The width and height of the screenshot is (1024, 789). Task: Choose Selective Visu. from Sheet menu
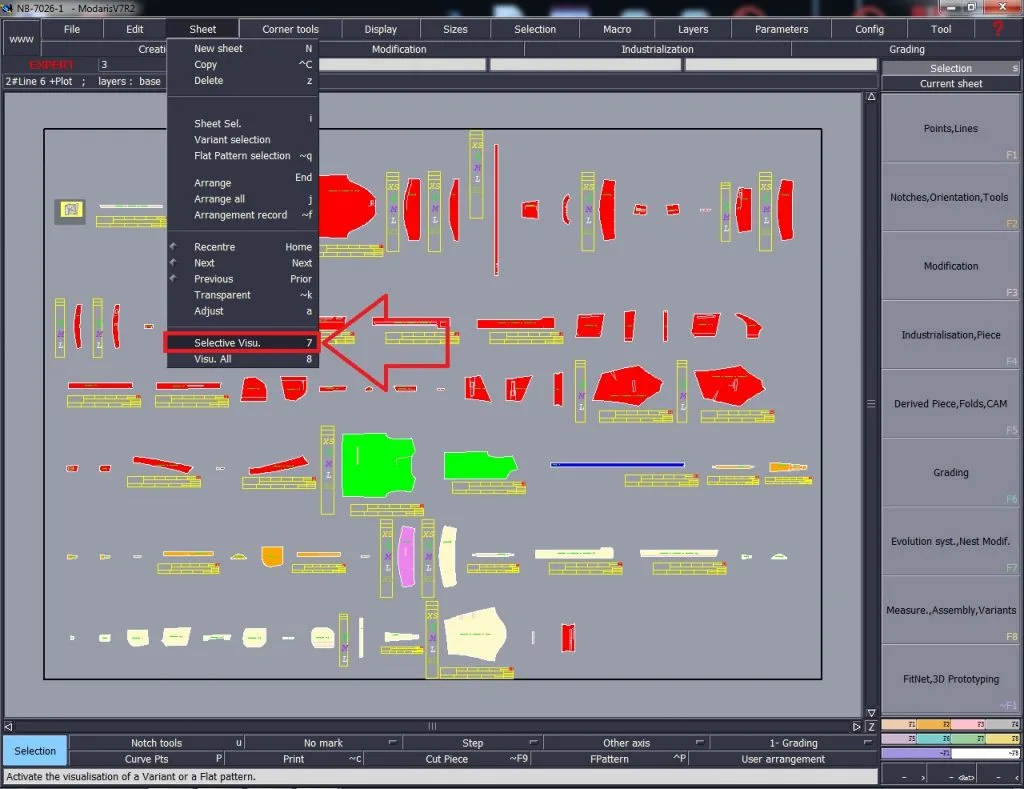242,342
